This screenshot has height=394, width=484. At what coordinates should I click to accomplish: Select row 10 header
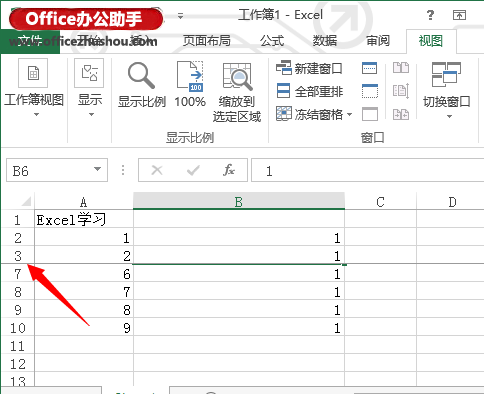[18, 328]
